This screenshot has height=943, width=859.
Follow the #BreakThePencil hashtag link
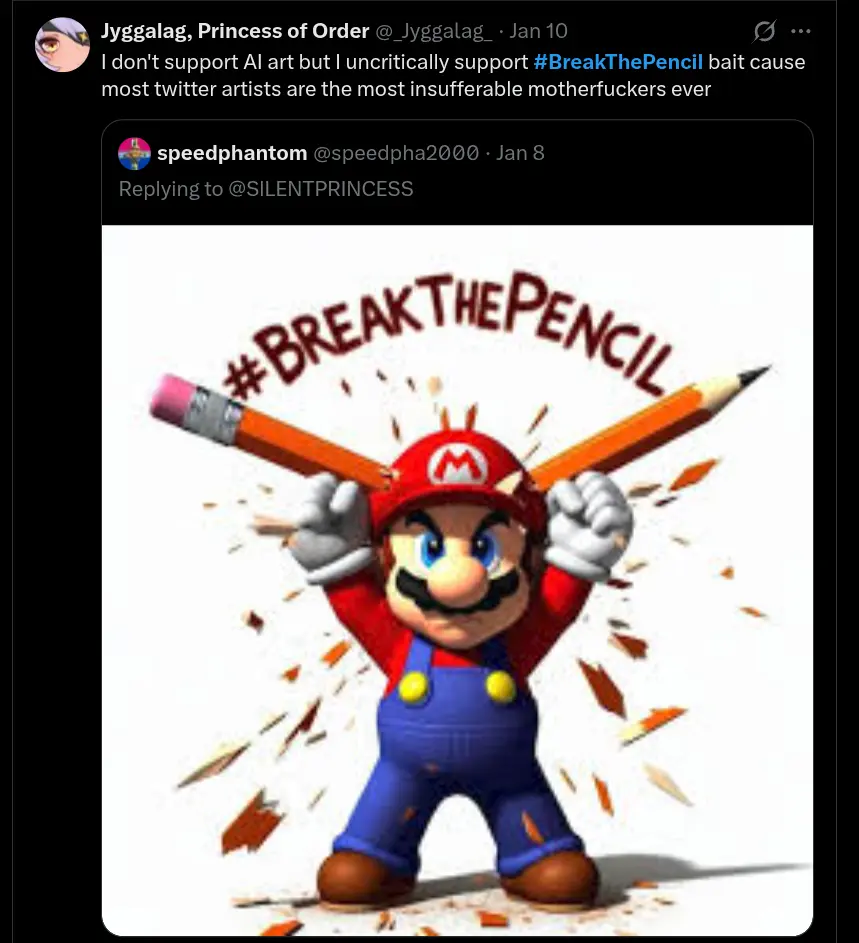(x=618, y=62)
